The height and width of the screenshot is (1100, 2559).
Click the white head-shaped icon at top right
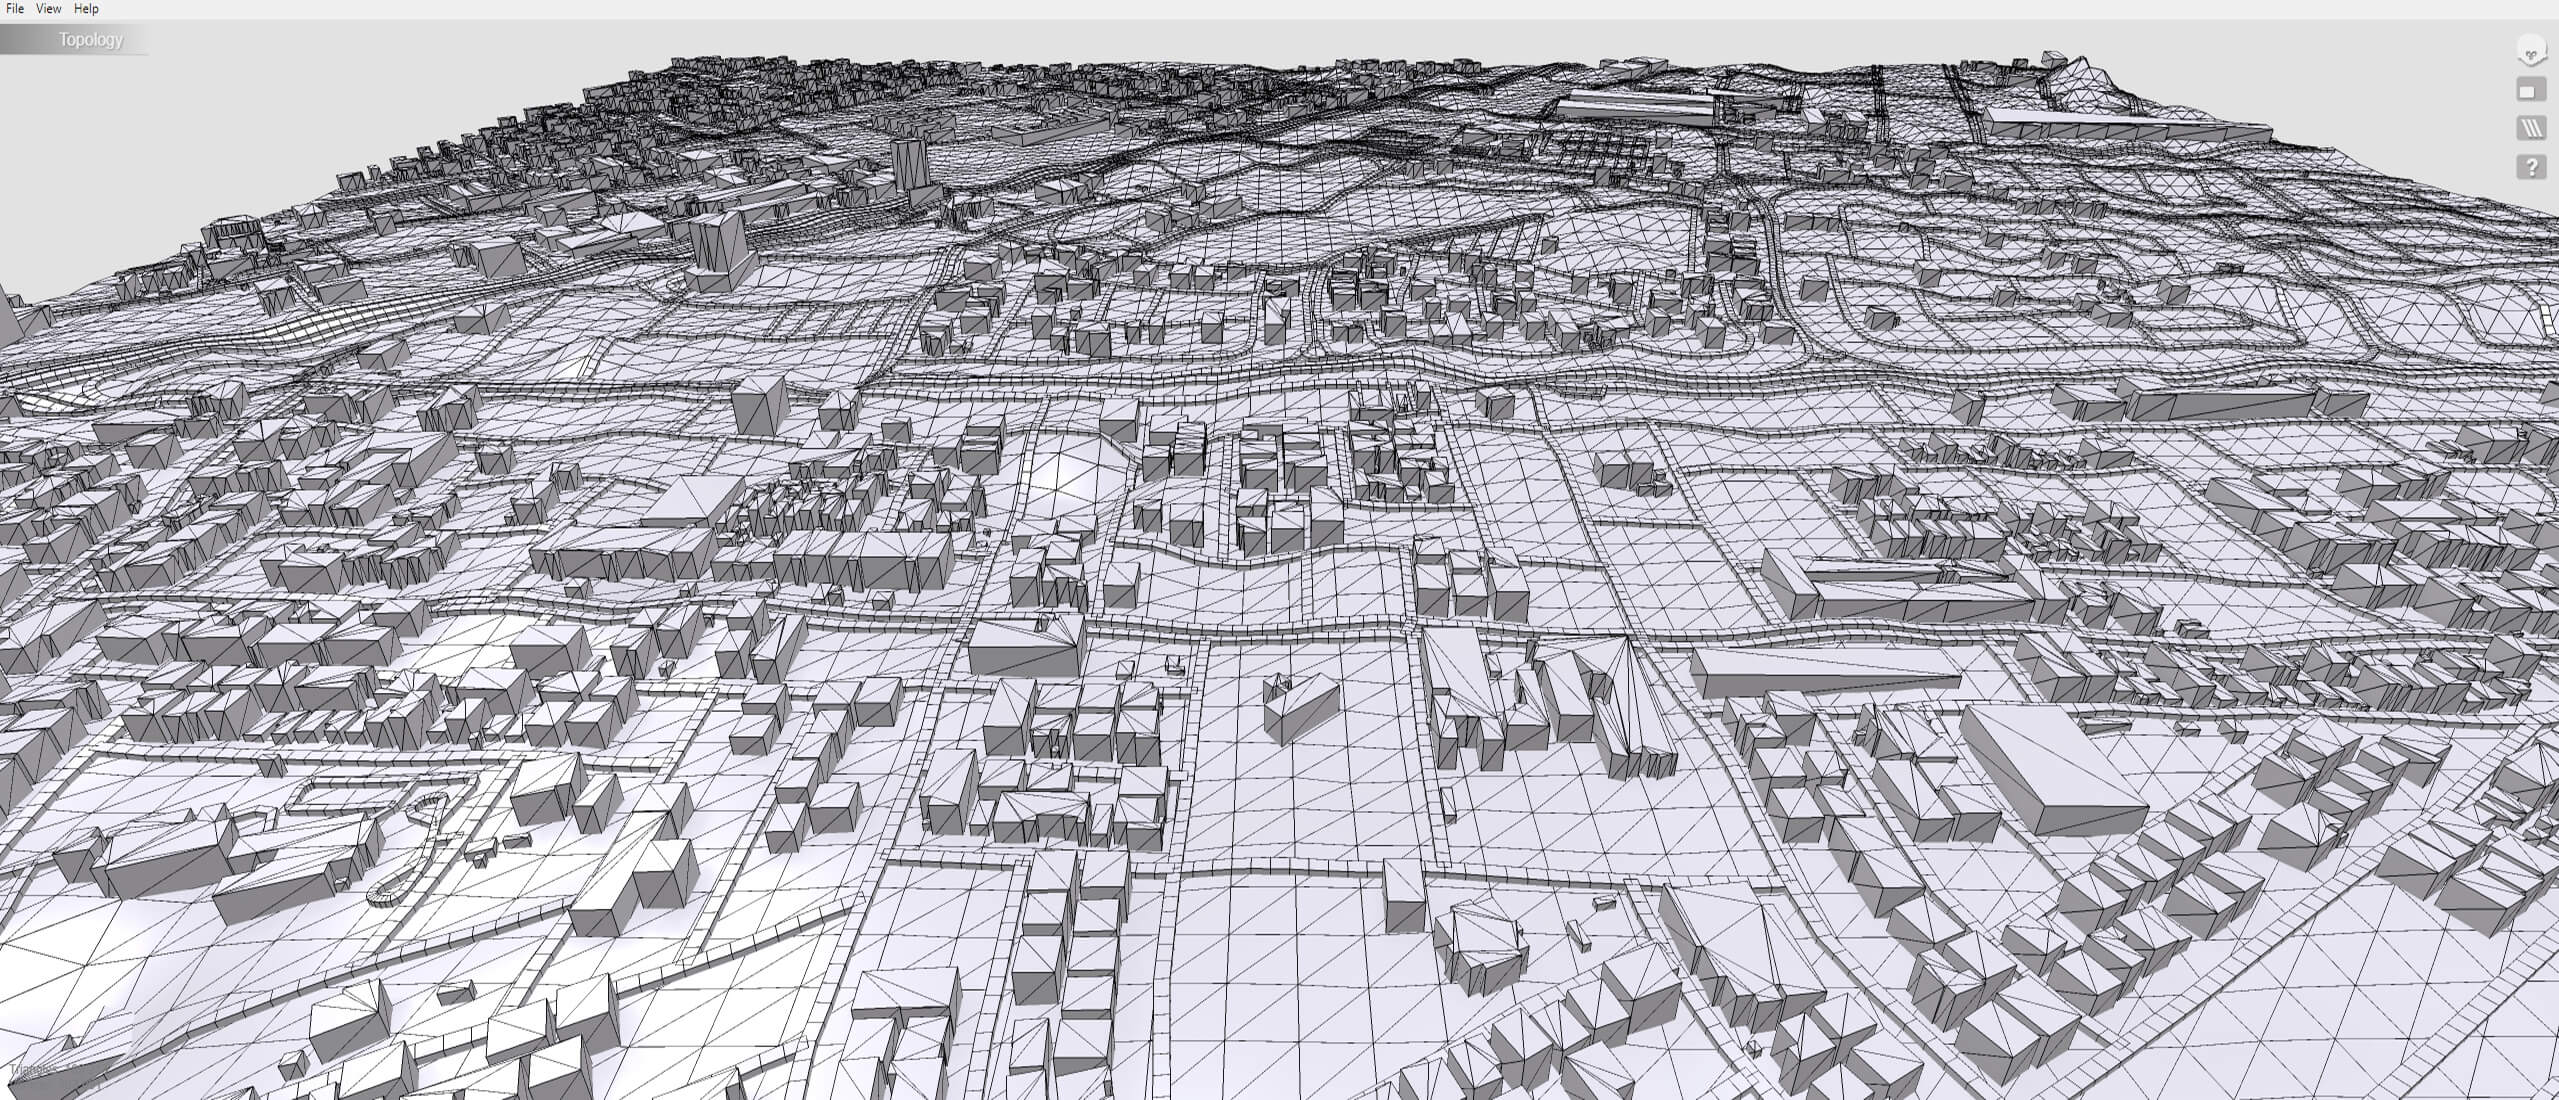[x=2531, y=52]
